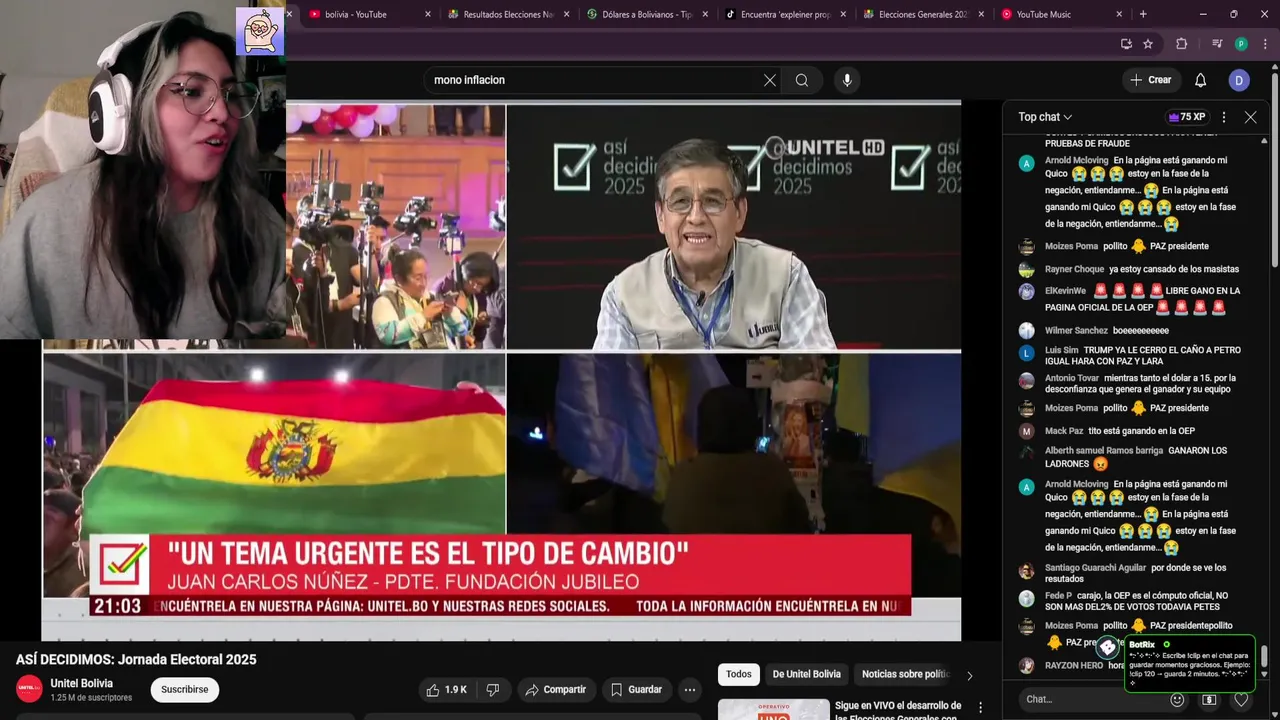Install app icon in the address bar
The image size is (1280, 720).
click(x=1126, y=44)
